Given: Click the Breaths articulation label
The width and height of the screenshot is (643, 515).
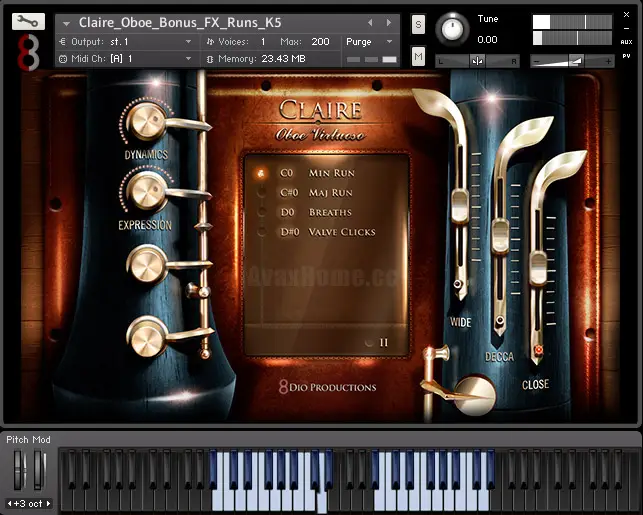Looking at the screenshot, I should click(330, 212).
